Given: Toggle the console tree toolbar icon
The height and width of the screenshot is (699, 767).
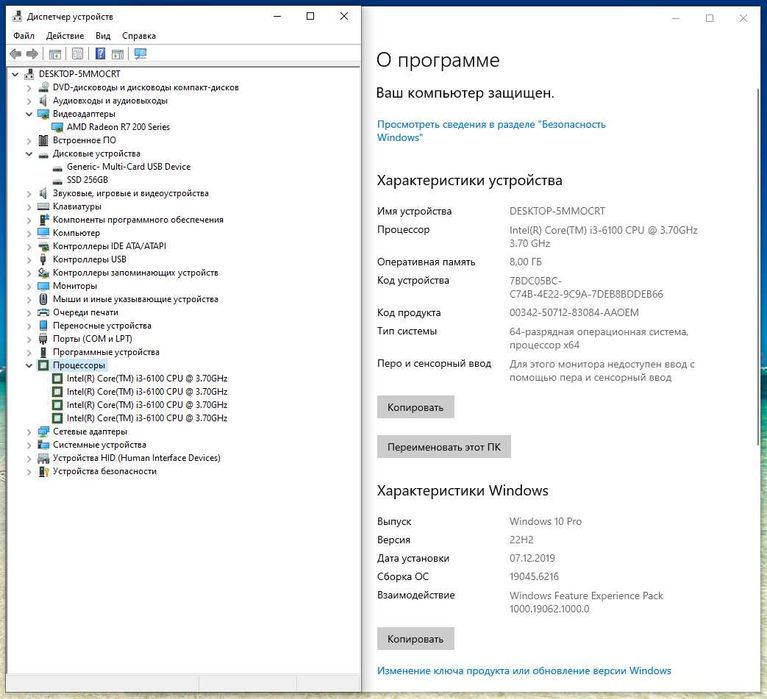Looking at the screenshot, I should click(55, 54).
